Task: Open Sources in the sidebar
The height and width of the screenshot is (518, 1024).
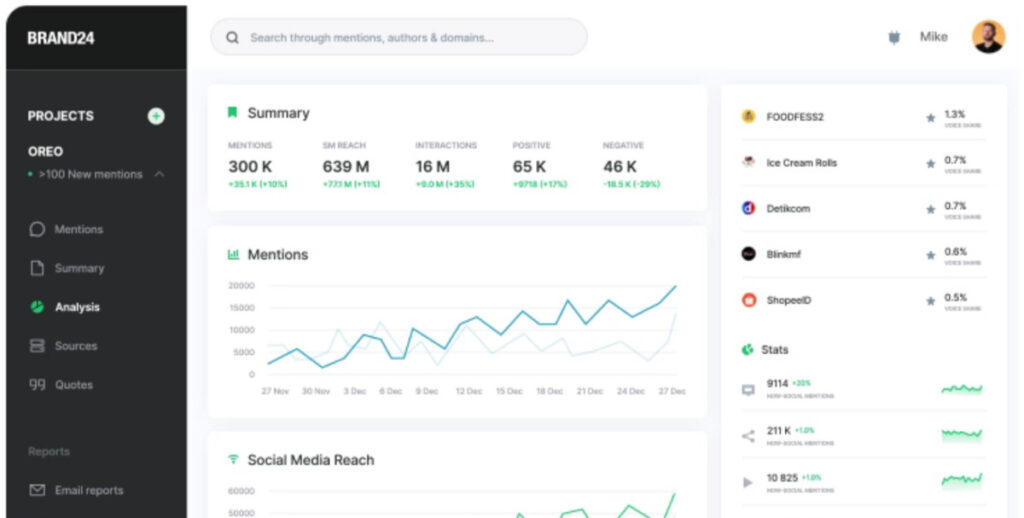Action: 76,346
